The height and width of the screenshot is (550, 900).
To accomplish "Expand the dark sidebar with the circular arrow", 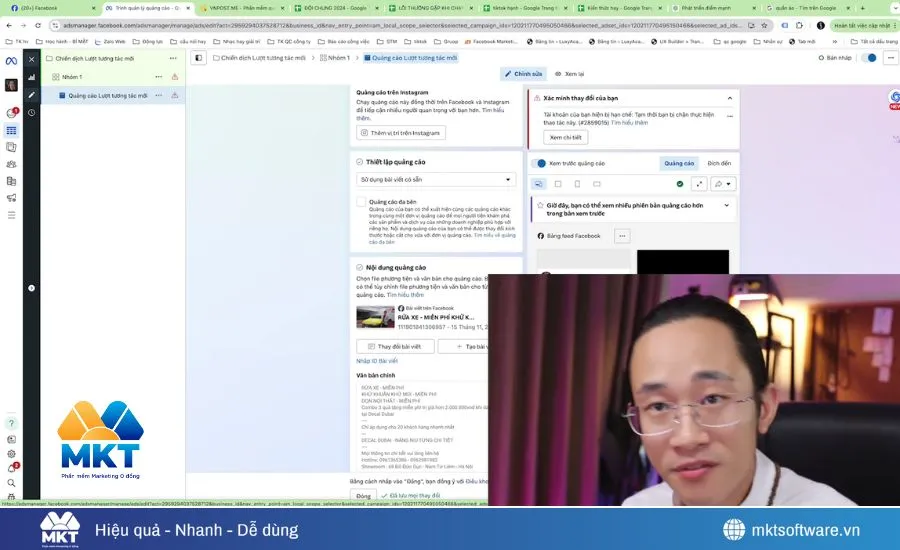I will click(x=32, y=288).
